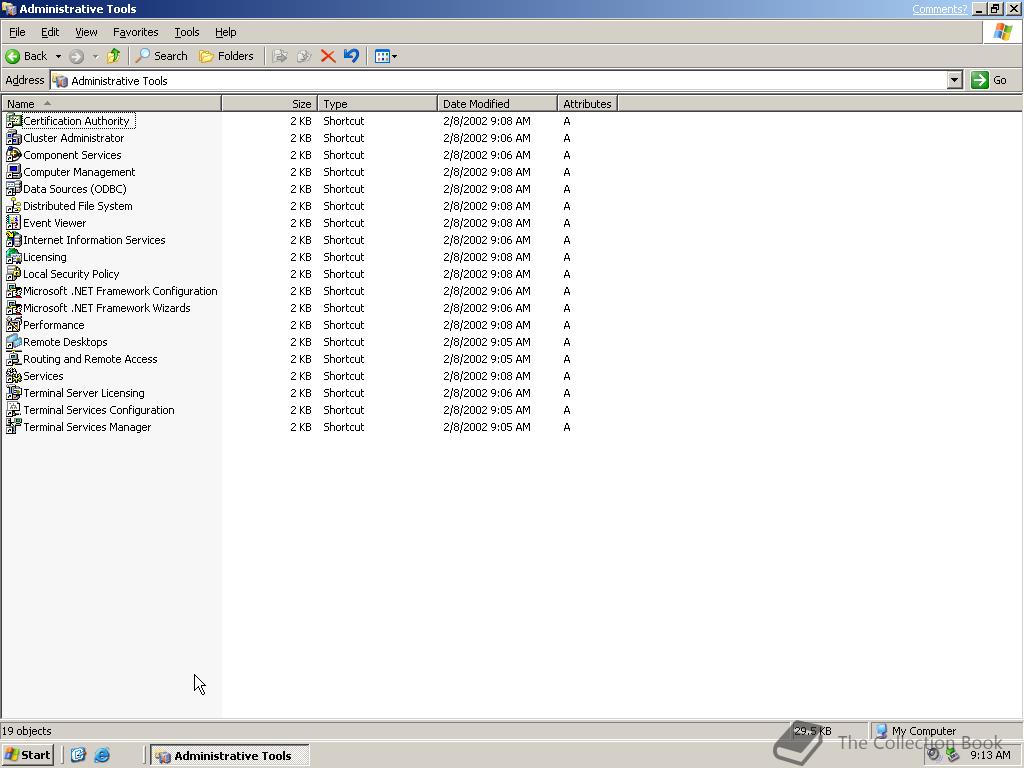The image size is (1024, 768).
Task: Click the Terminal Server Licensing icon
Action: [x=13, y=392]
